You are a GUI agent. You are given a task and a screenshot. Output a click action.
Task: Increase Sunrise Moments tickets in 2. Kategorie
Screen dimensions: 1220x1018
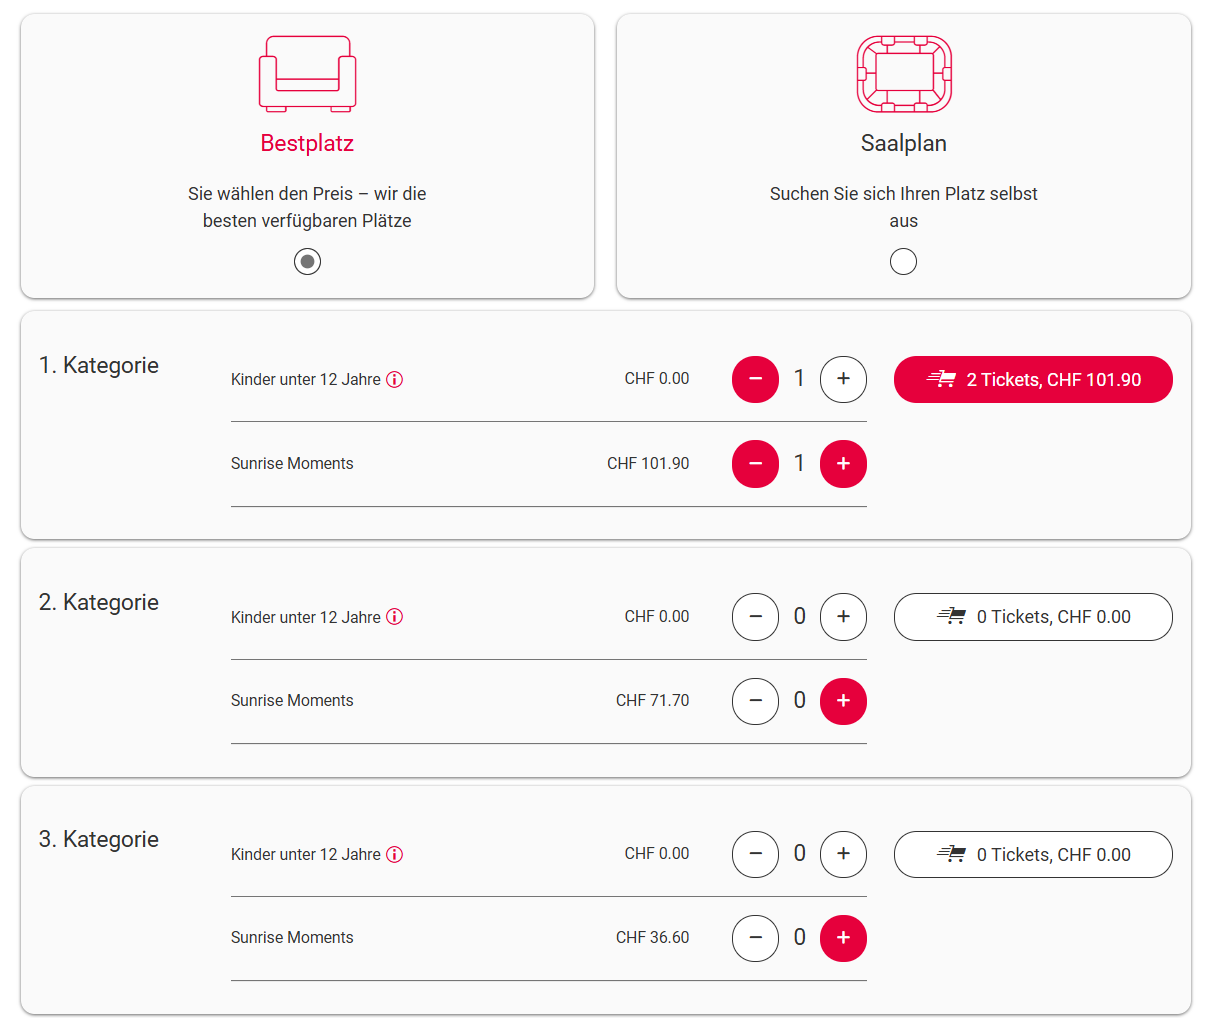[x=843, y=701]
